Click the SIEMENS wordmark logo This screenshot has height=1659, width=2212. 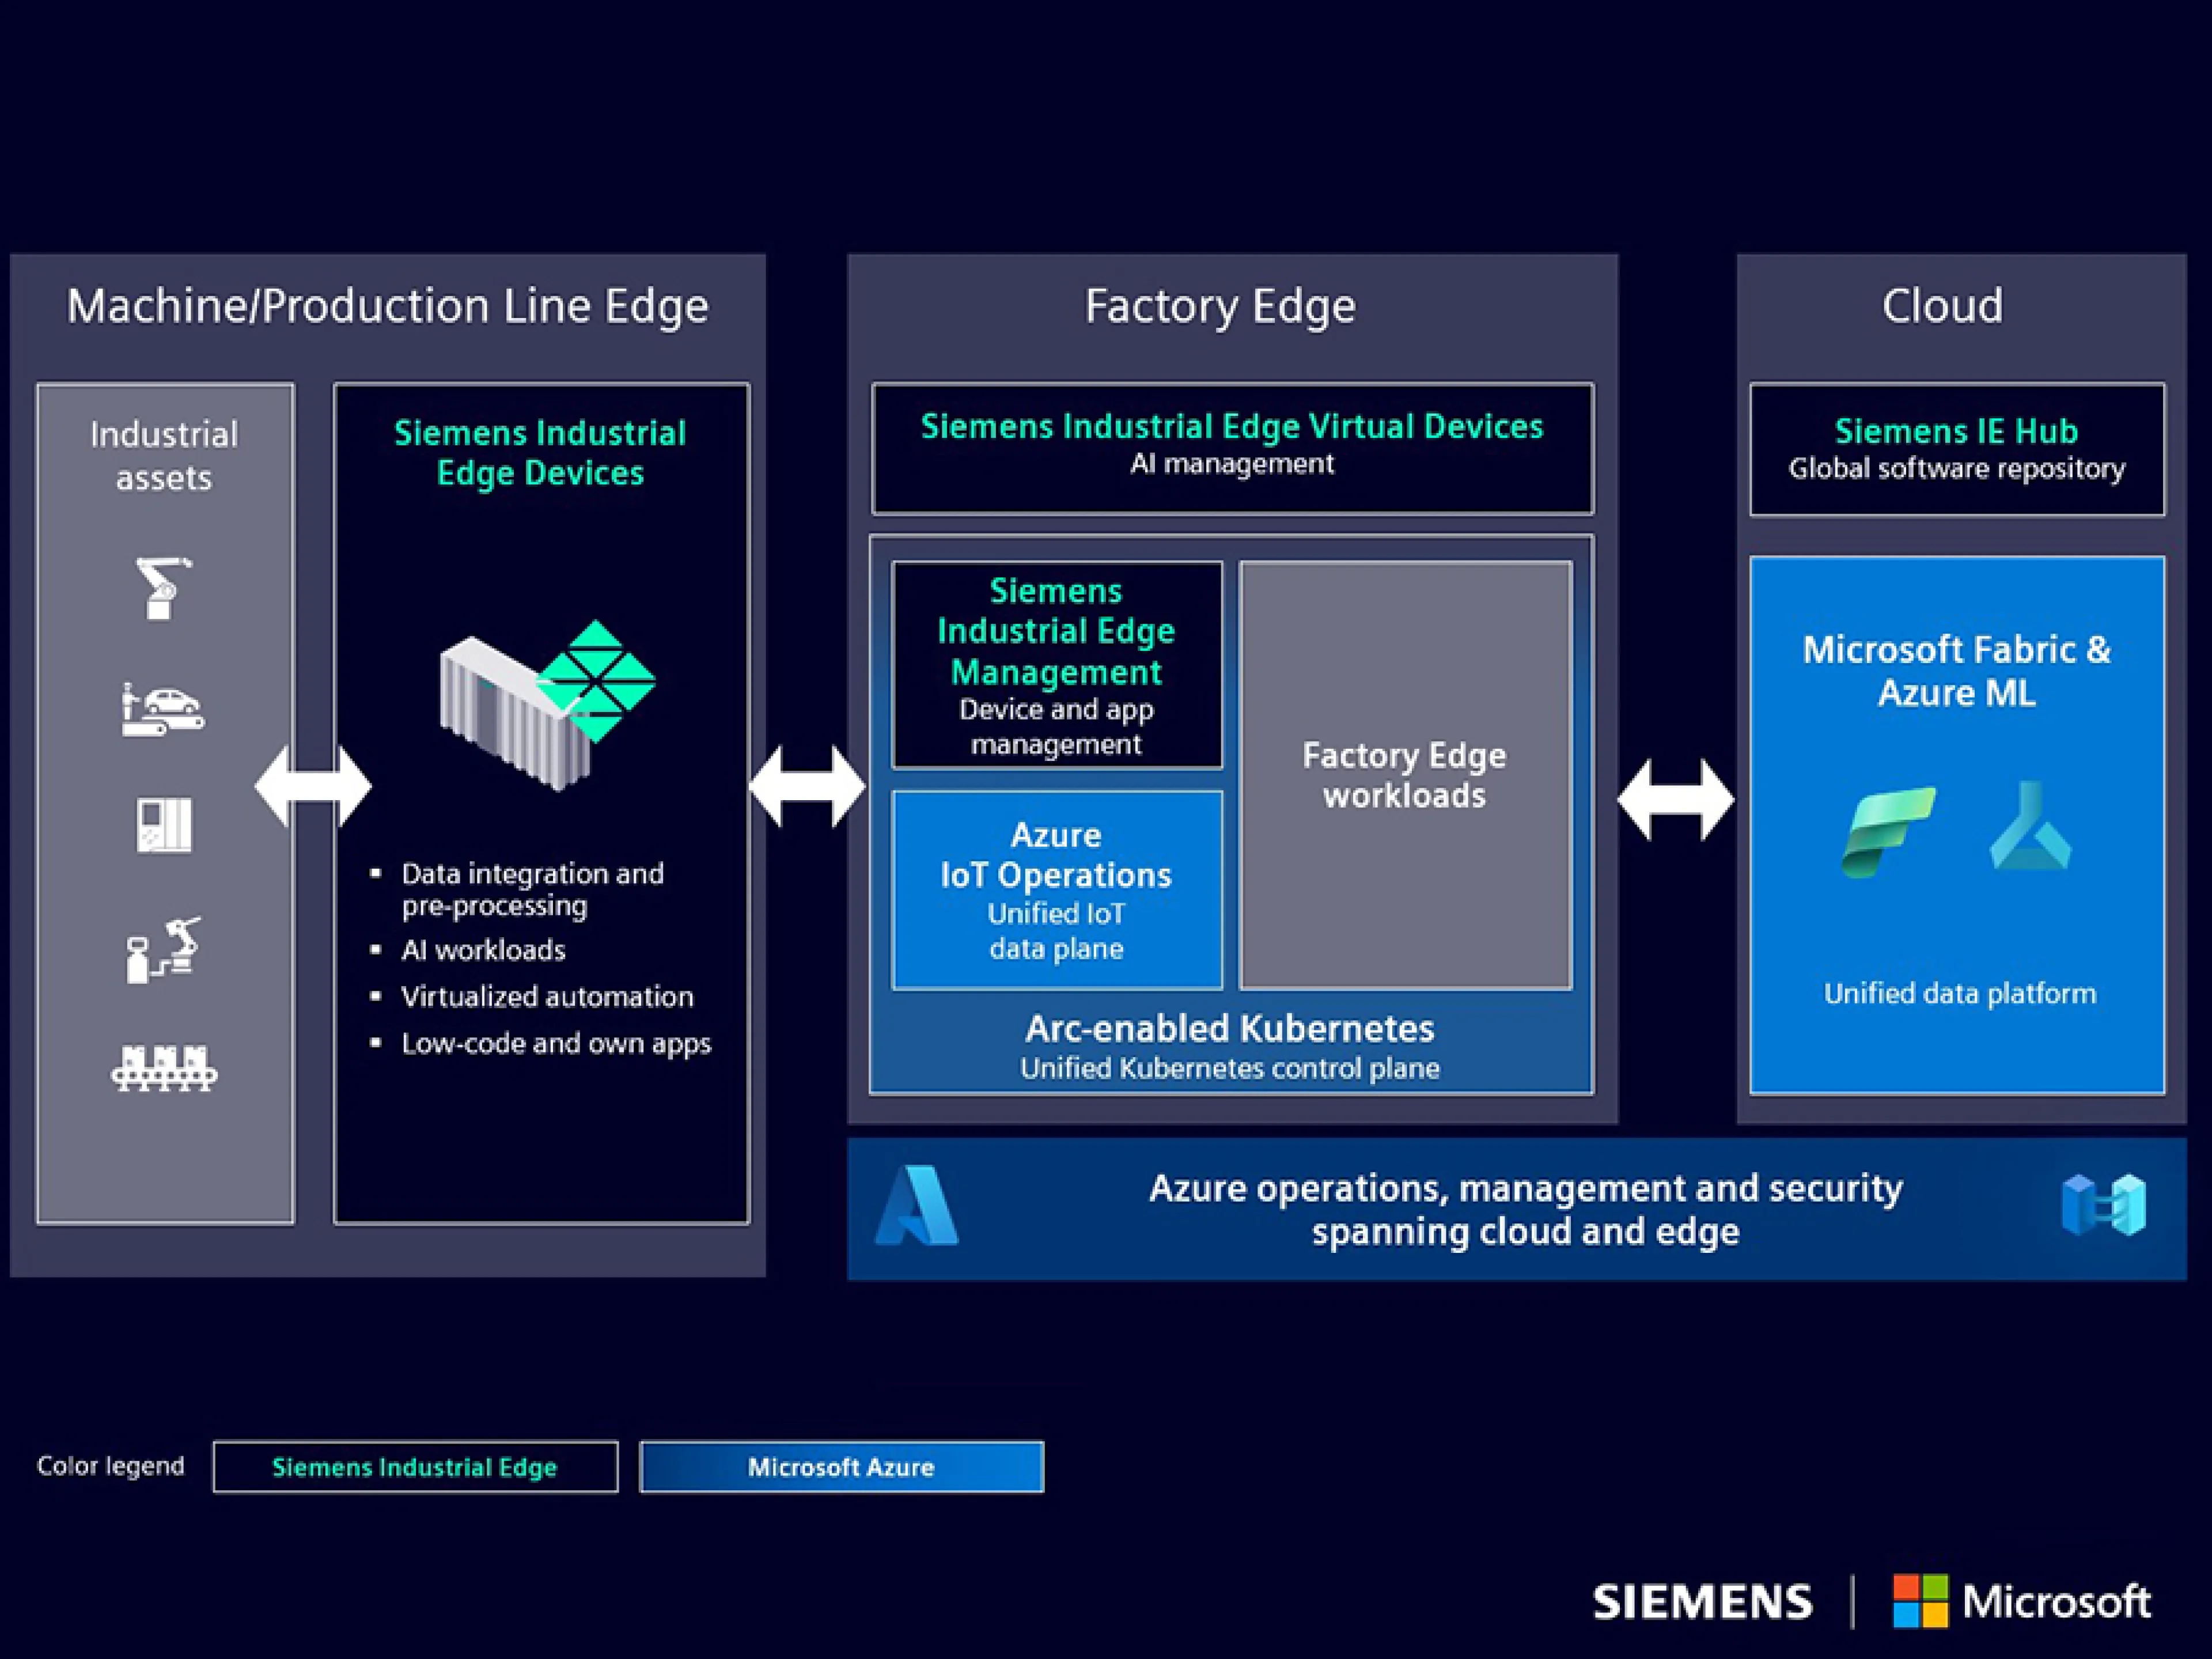(1702, 1602)
